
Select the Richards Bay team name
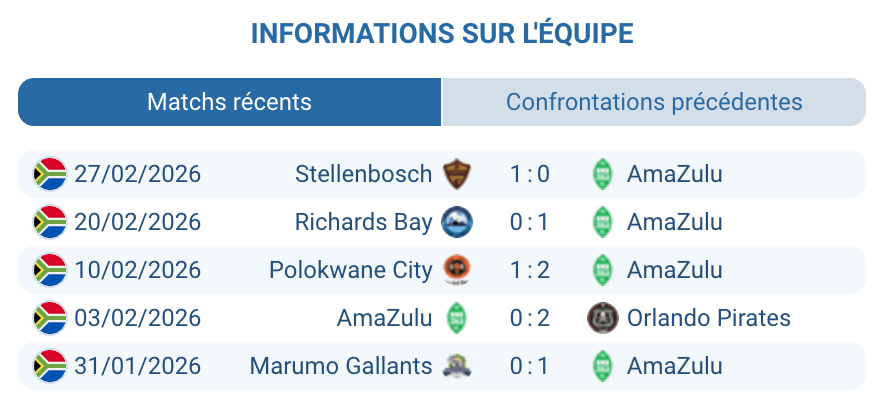coord(363,222)
